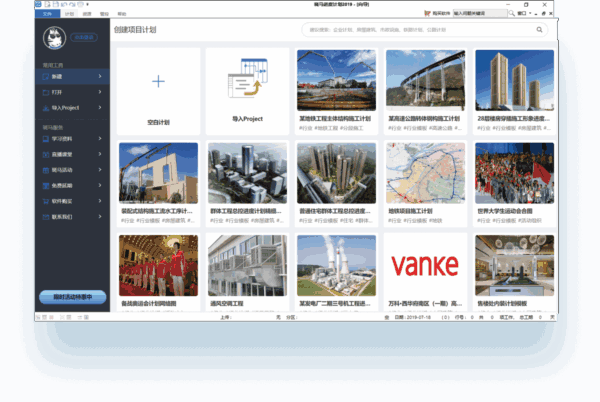
Task: Expand the 打开 sidebar chevron
Action: coord(101,91)
